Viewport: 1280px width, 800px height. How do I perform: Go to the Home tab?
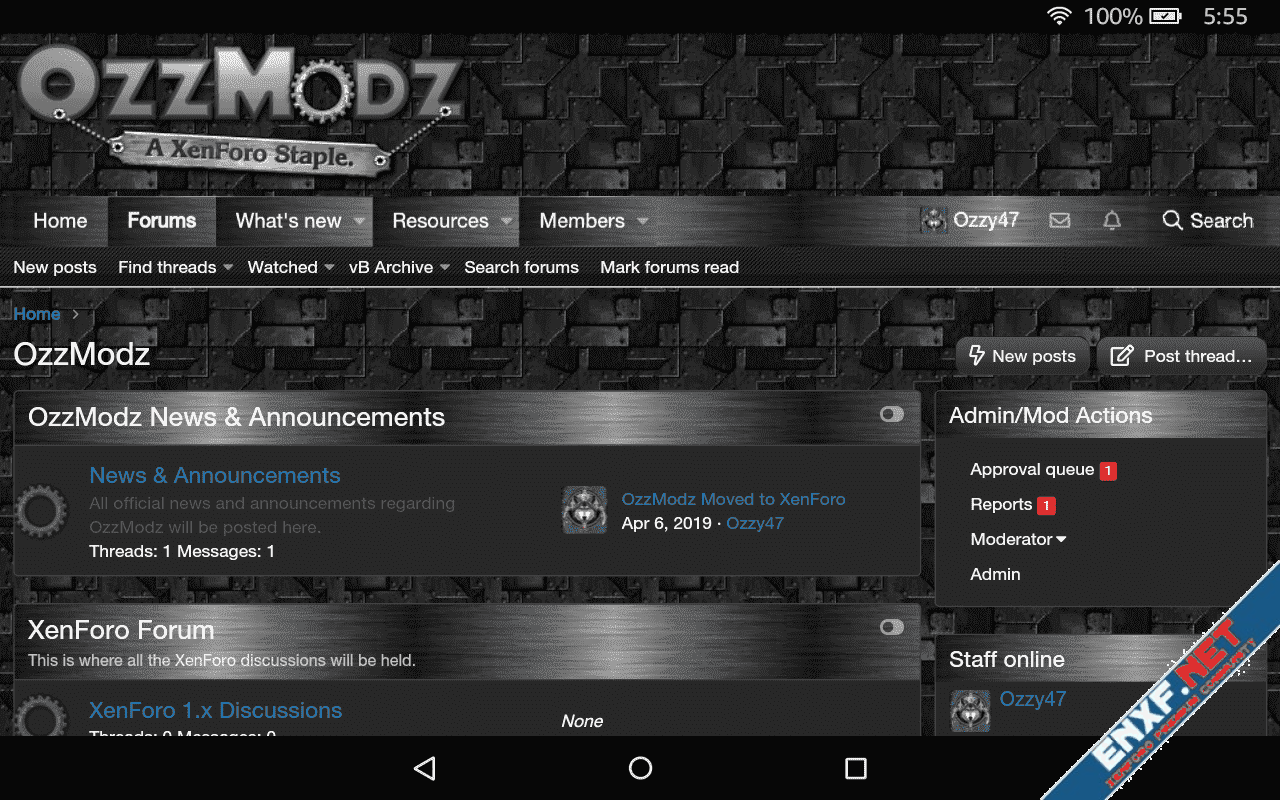[x=60, y=221]
